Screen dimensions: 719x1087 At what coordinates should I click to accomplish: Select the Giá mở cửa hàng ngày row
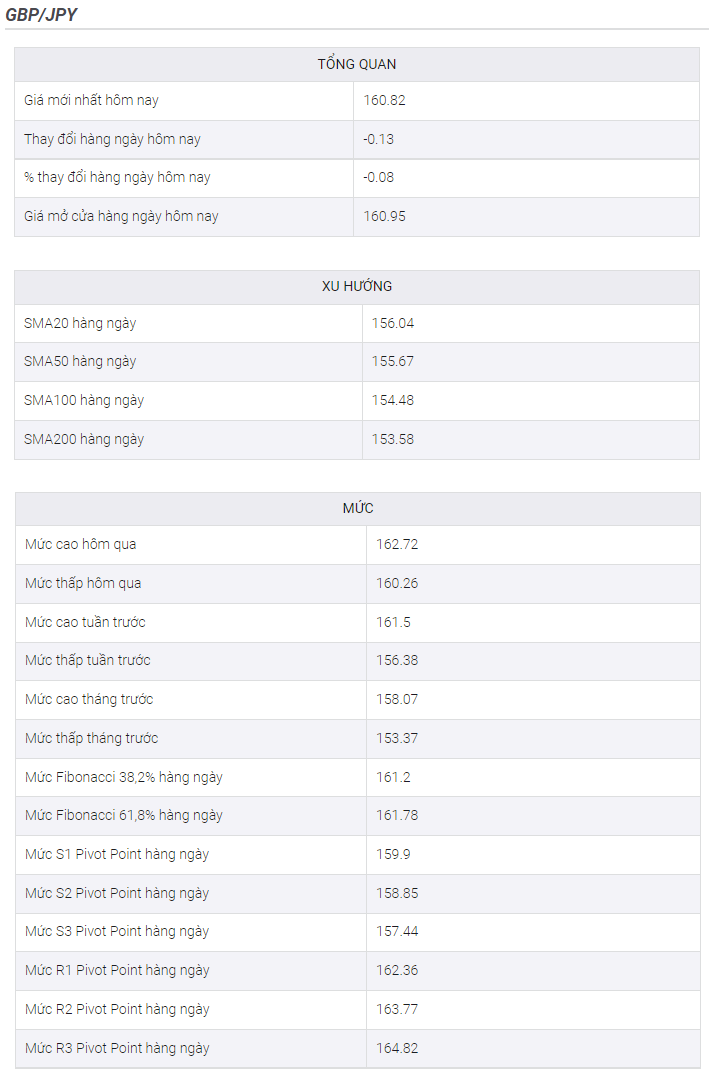[357, 216]
